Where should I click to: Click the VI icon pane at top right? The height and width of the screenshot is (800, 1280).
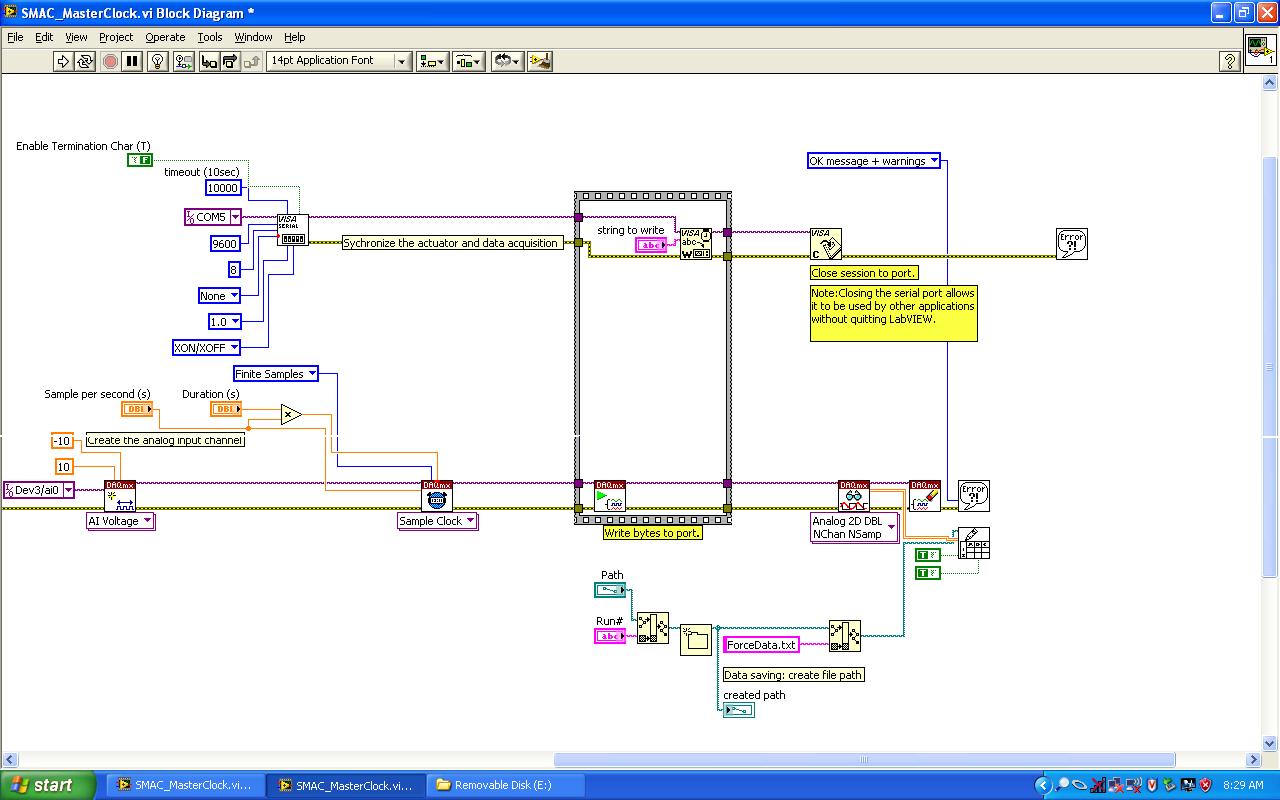1260,50
